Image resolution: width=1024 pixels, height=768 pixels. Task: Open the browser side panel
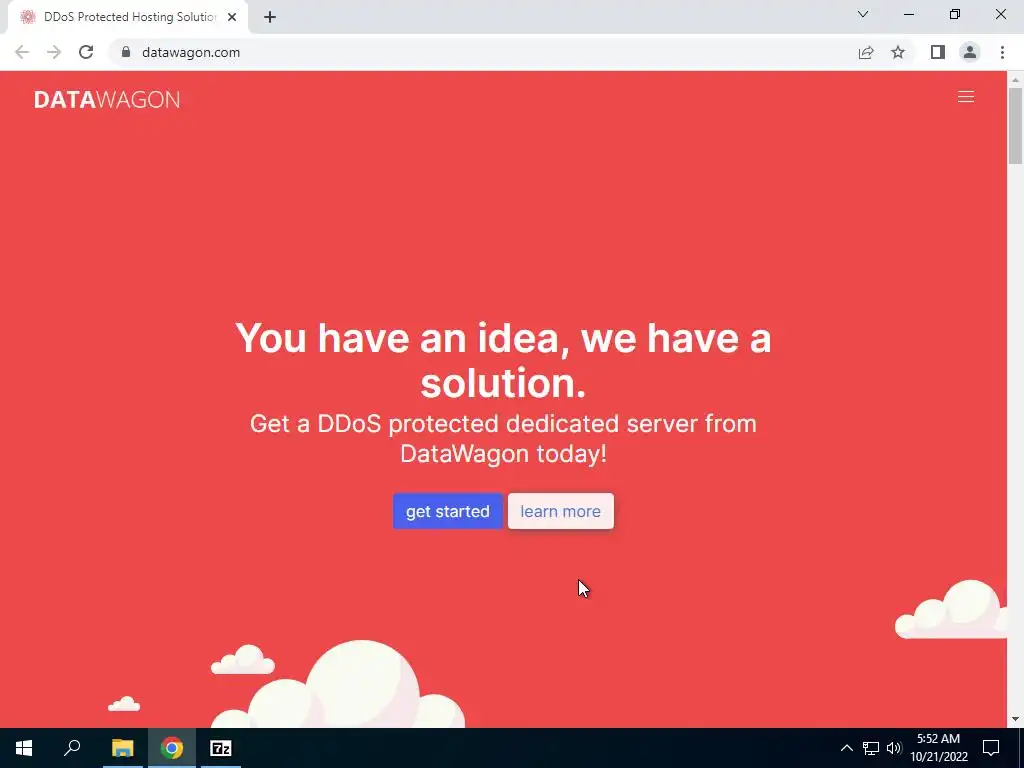pos(938,52)
